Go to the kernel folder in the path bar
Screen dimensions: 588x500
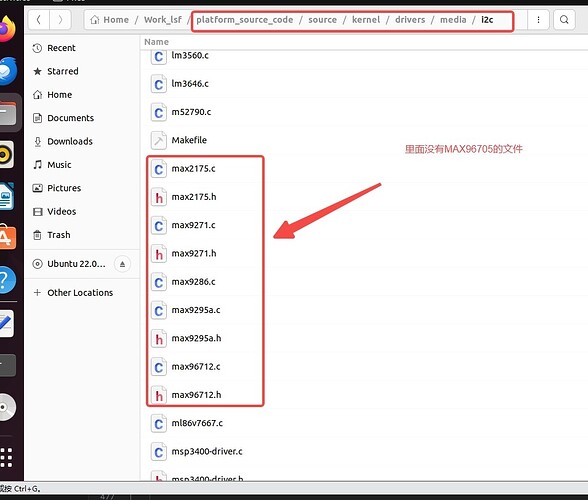coord(366,20)
